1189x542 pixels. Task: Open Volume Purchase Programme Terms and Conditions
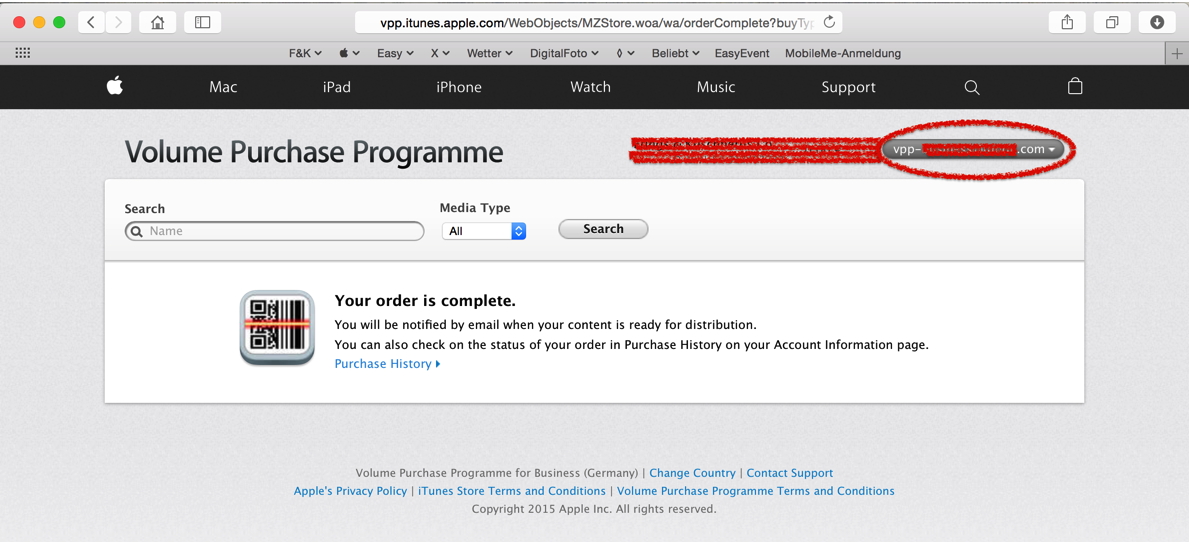click(755, 491)
